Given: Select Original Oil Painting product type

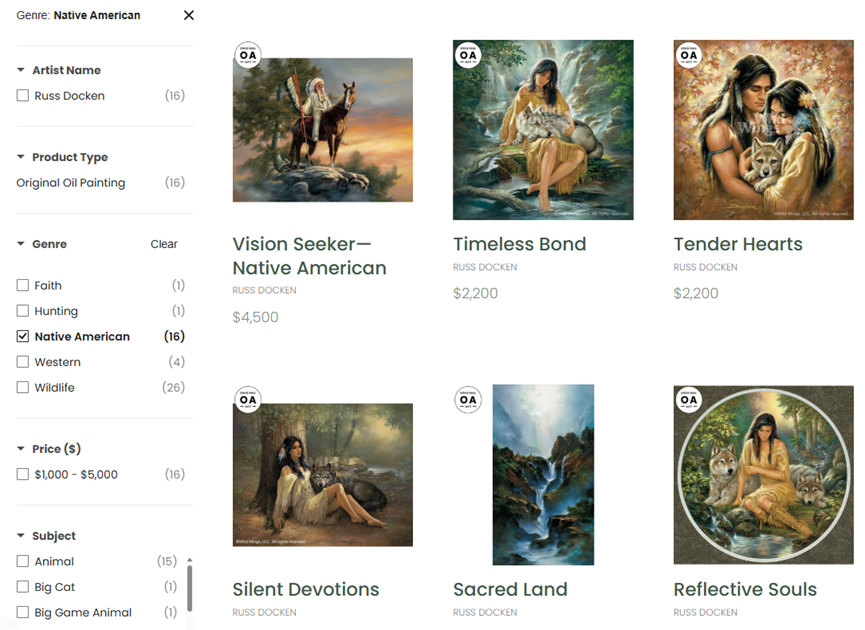Looking at the screenshot, I should pyautogui.click(x=71, y=183).
